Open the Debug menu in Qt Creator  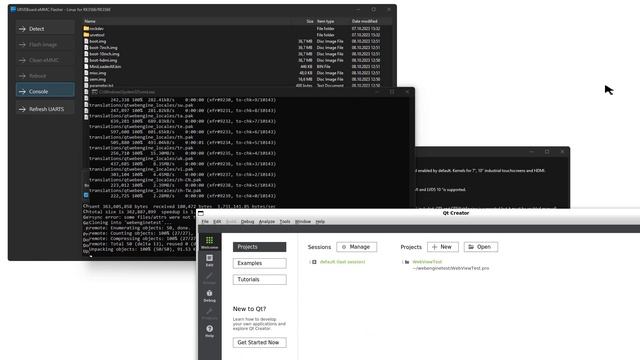247,222
